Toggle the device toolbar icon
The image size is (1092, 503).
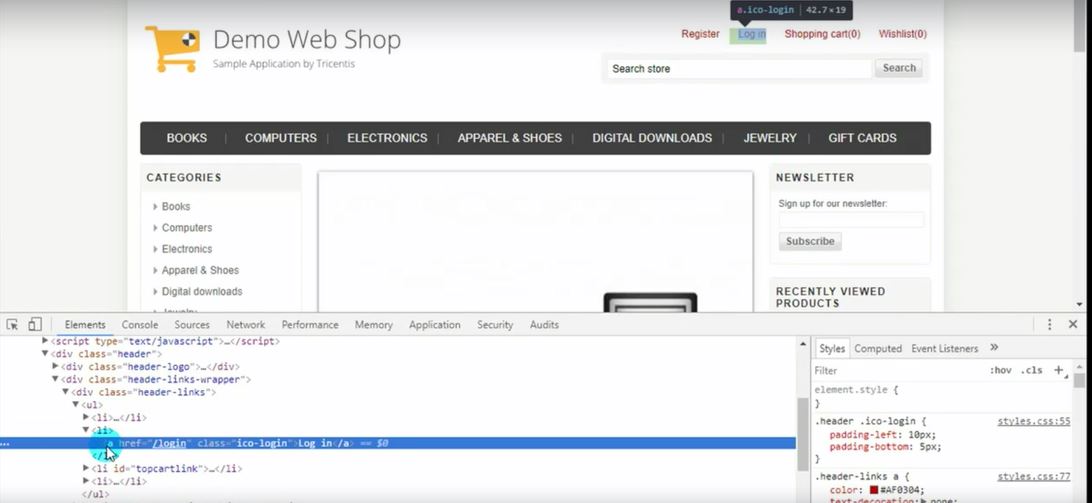pyautogui.click(x=35, y=325)
